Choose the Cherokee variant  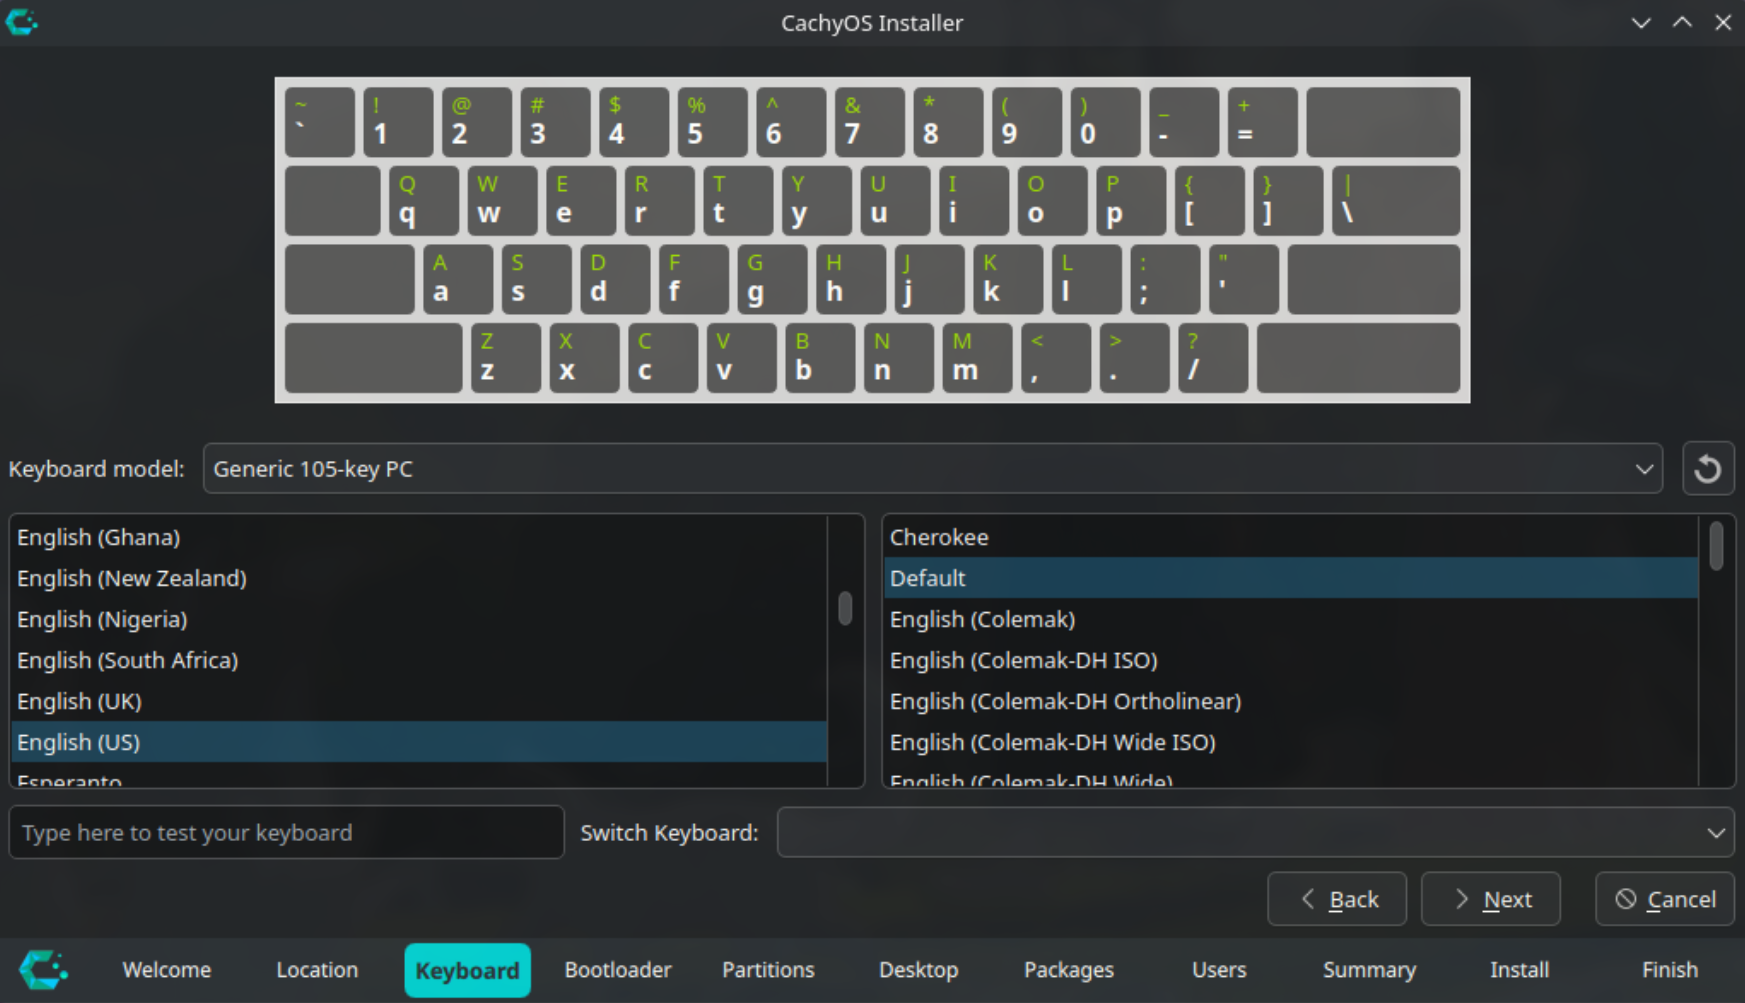point(1291,537)
